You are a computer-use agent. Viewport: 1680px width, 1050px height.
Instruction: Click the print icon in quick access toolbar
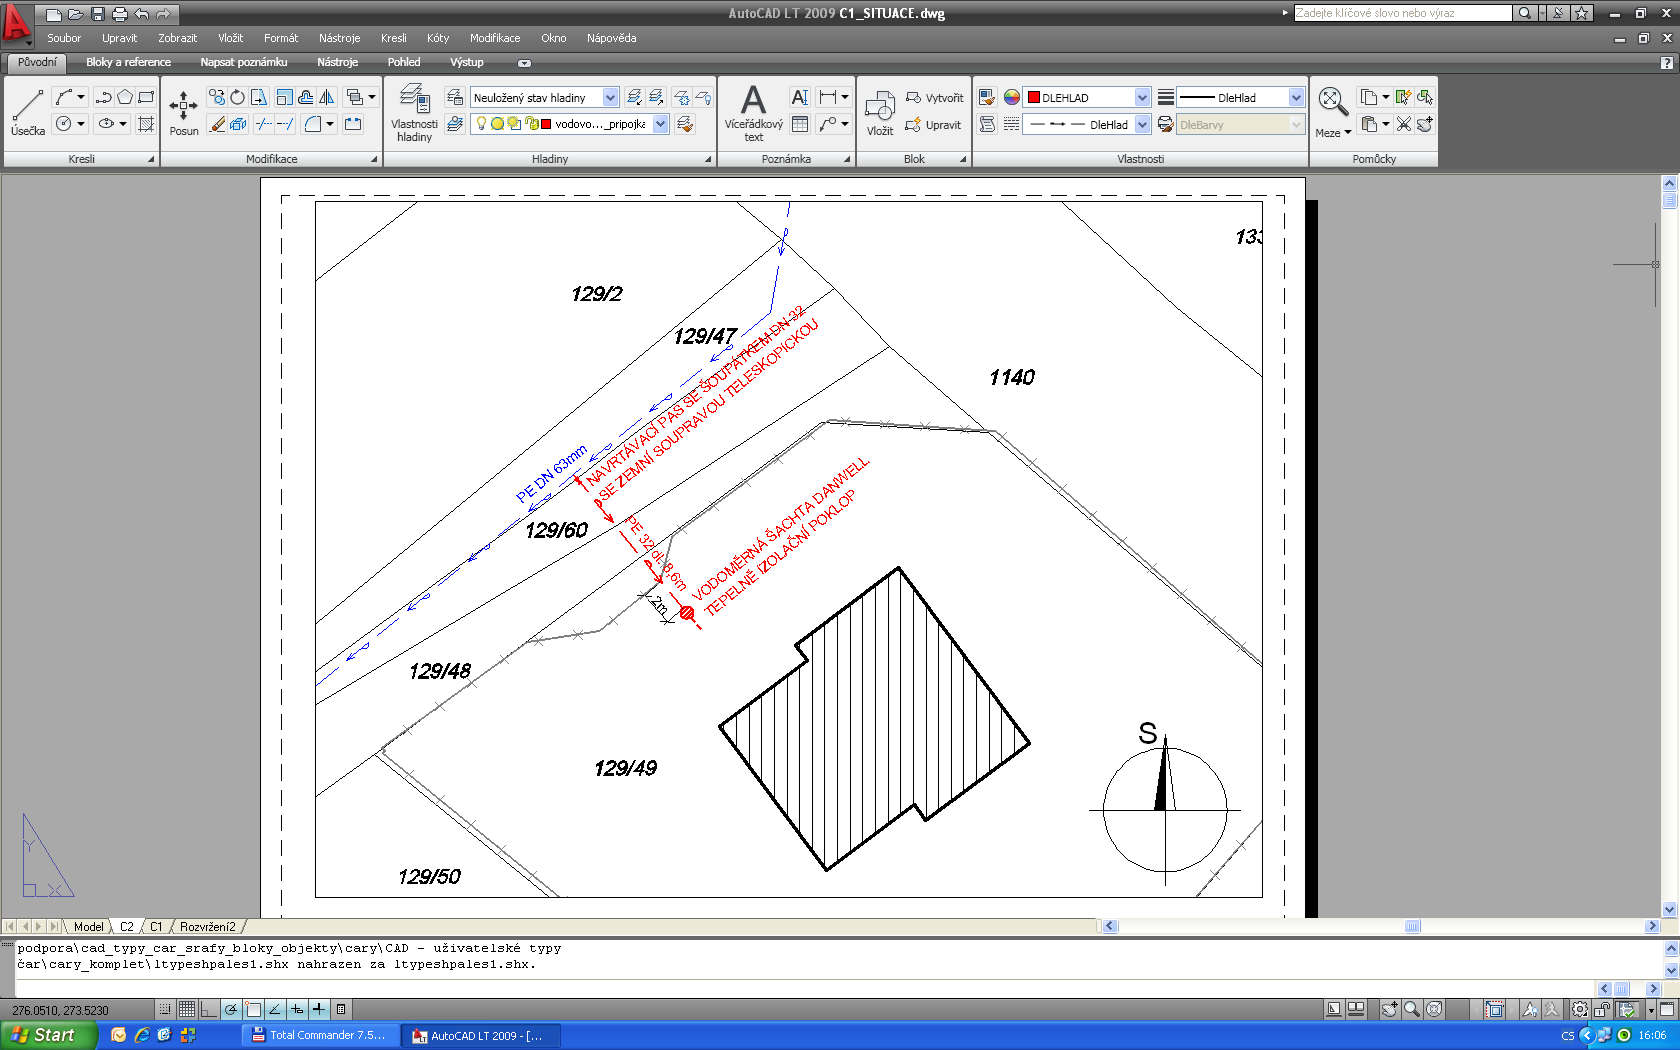pos(120,14)
